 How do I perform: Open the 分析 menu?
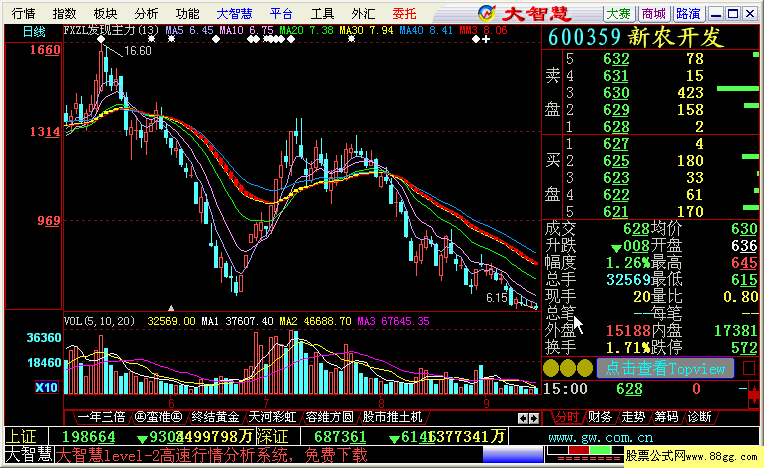(146, 14)
